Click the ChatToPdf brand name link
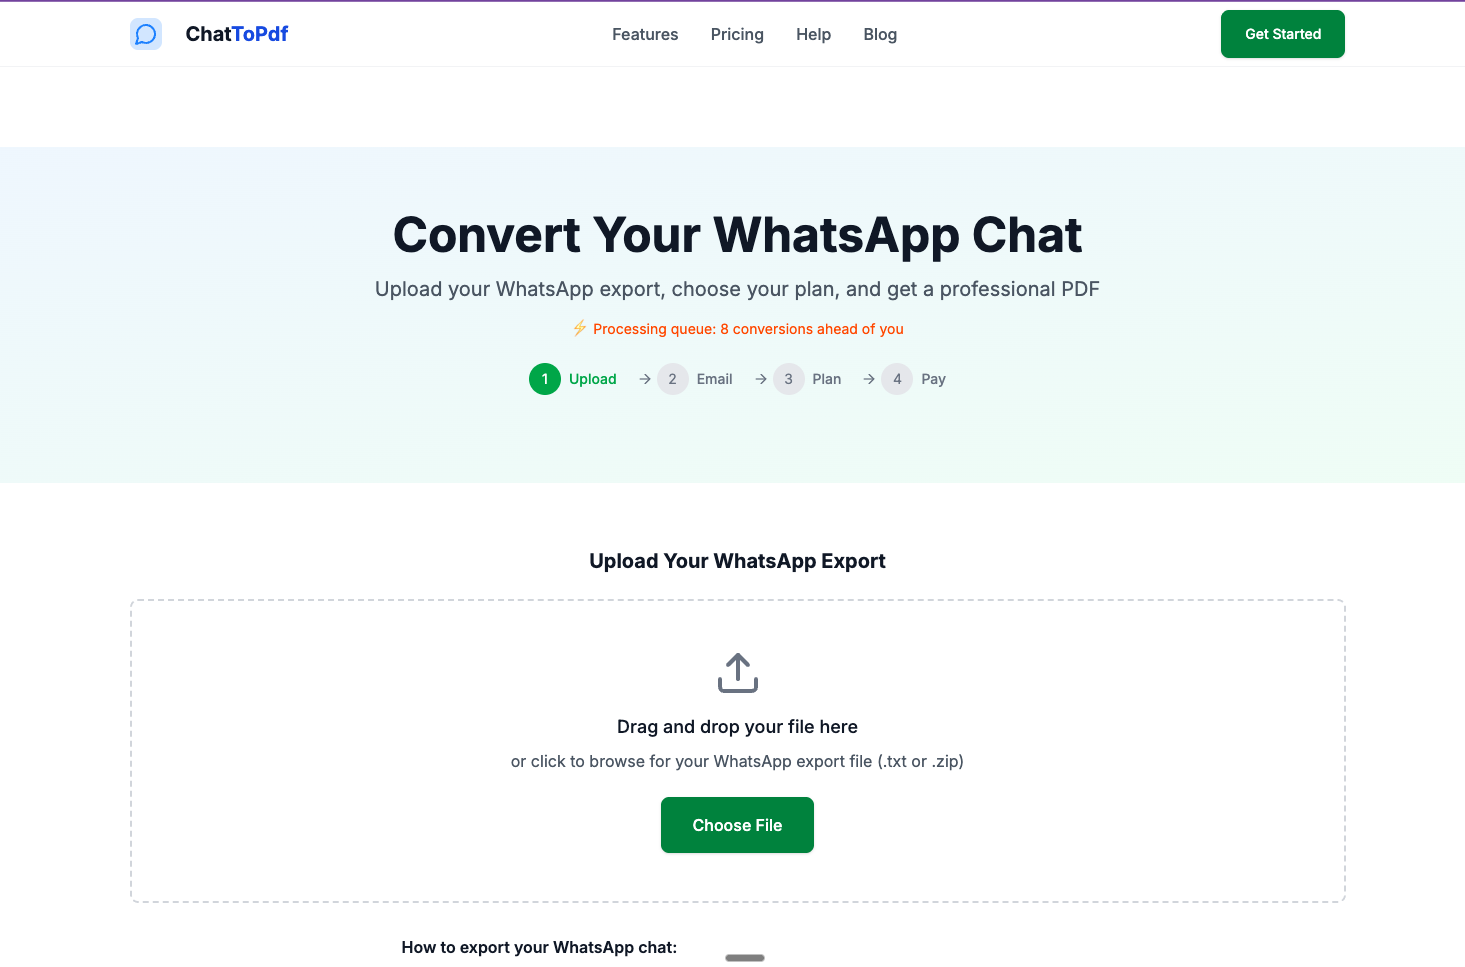 point(237,34)
